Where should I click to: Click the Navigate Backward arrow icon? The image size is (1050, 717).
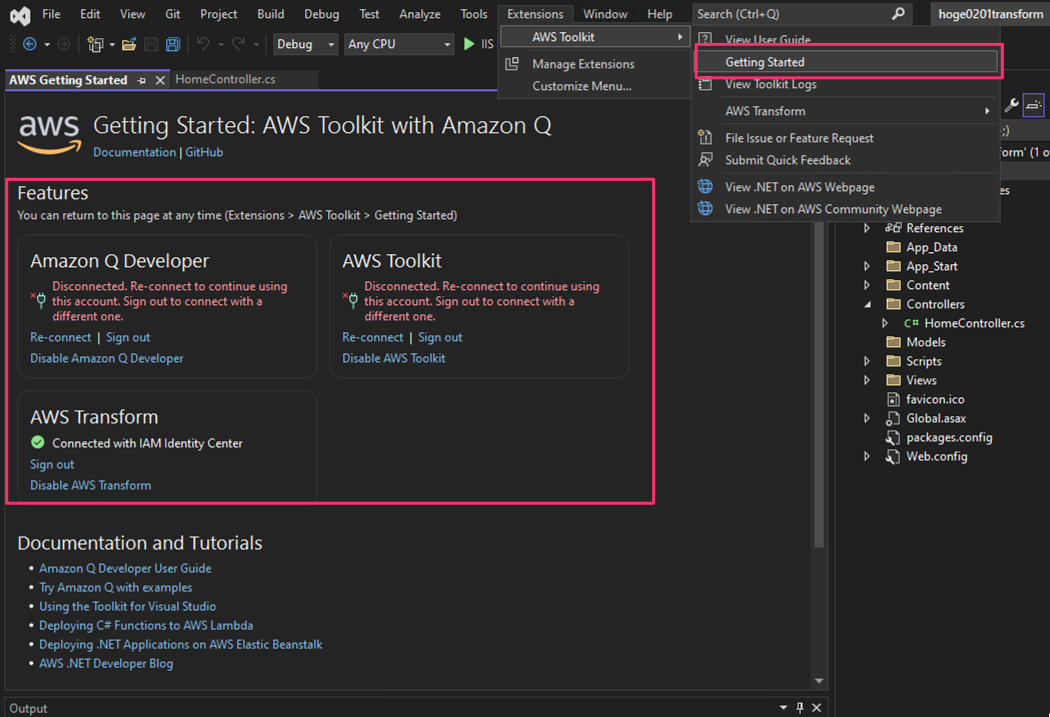click(x=30, y=44)
